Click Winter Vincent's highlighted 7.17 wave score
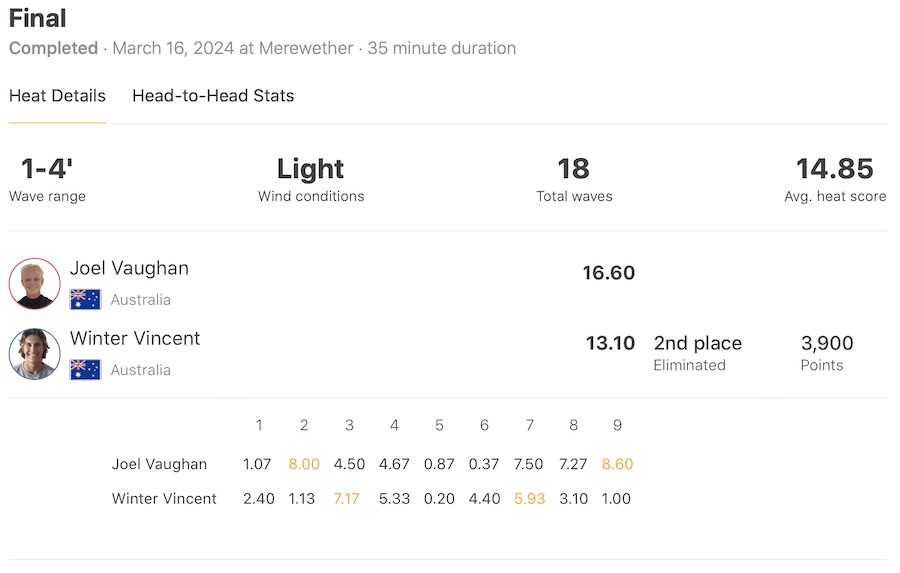Screen dimensions: 900x573 [348, 498]
